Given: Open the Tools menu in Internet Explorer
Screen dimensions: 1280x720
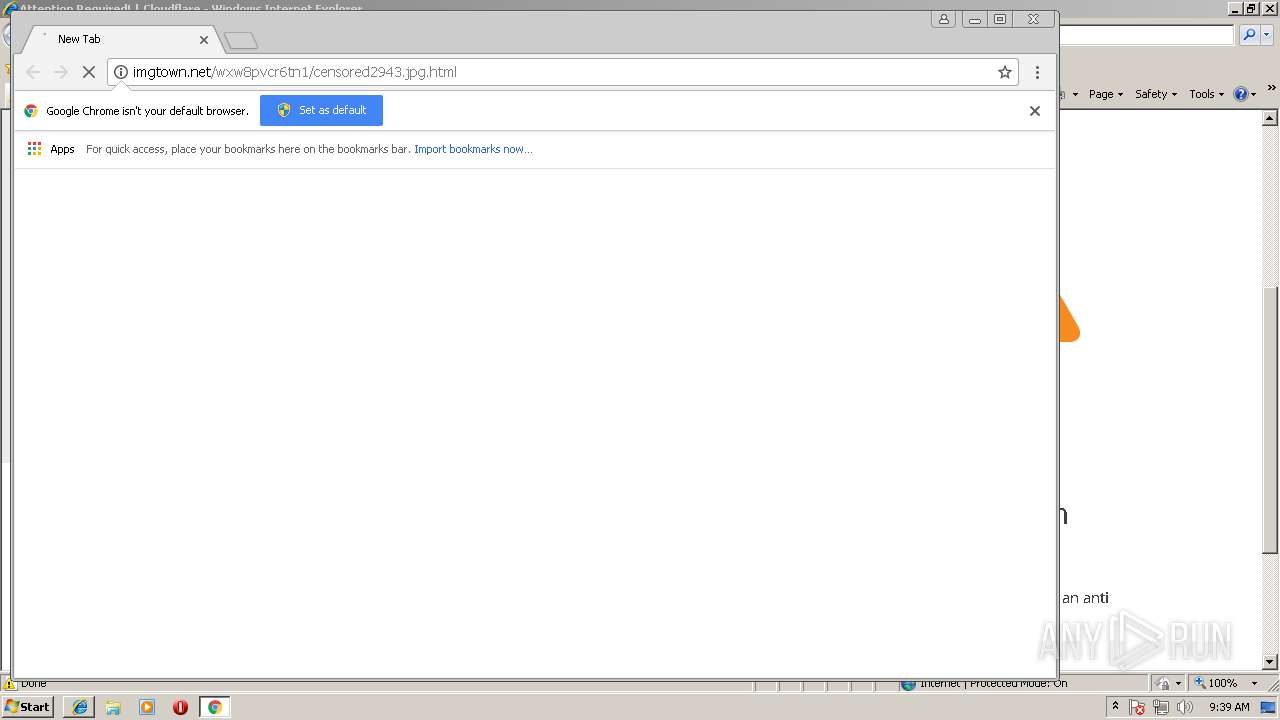Looking at the screenshot, I should pyautogui.click(x=1206, y=94).
